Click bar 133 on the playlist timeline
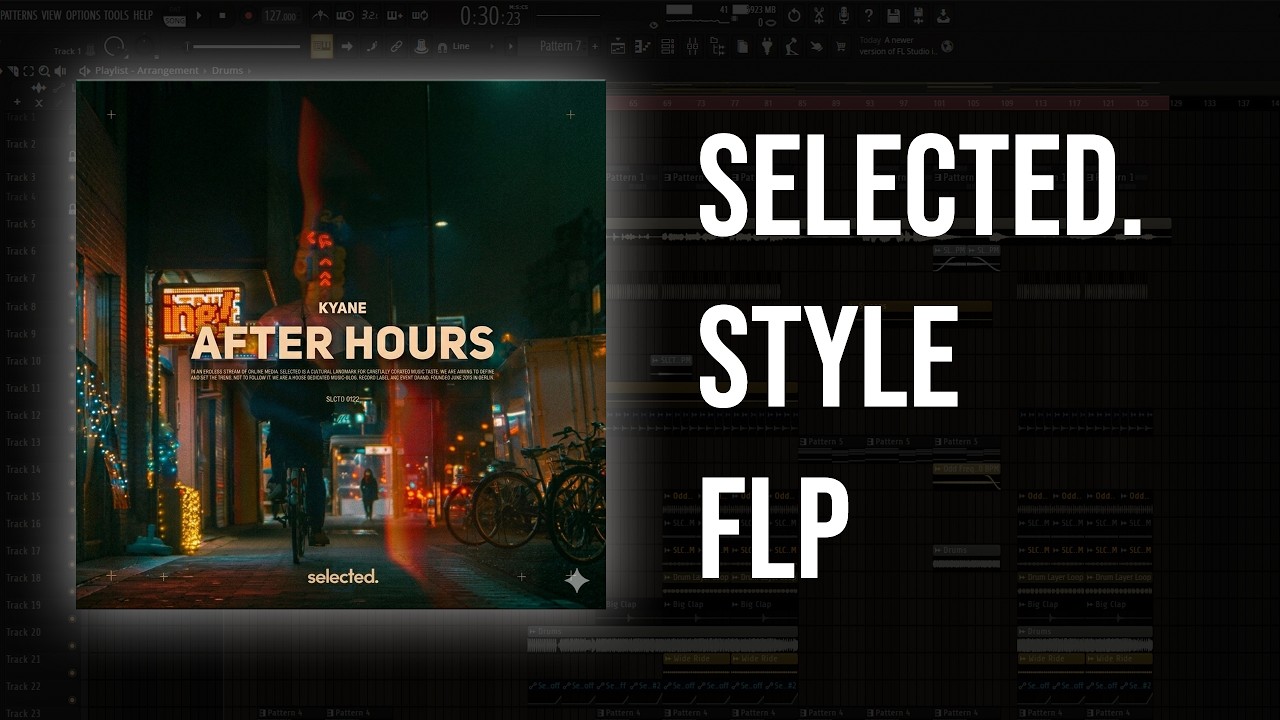Screen dimensions: 1280x720 pyautogui.click(x=1210, y=103)
